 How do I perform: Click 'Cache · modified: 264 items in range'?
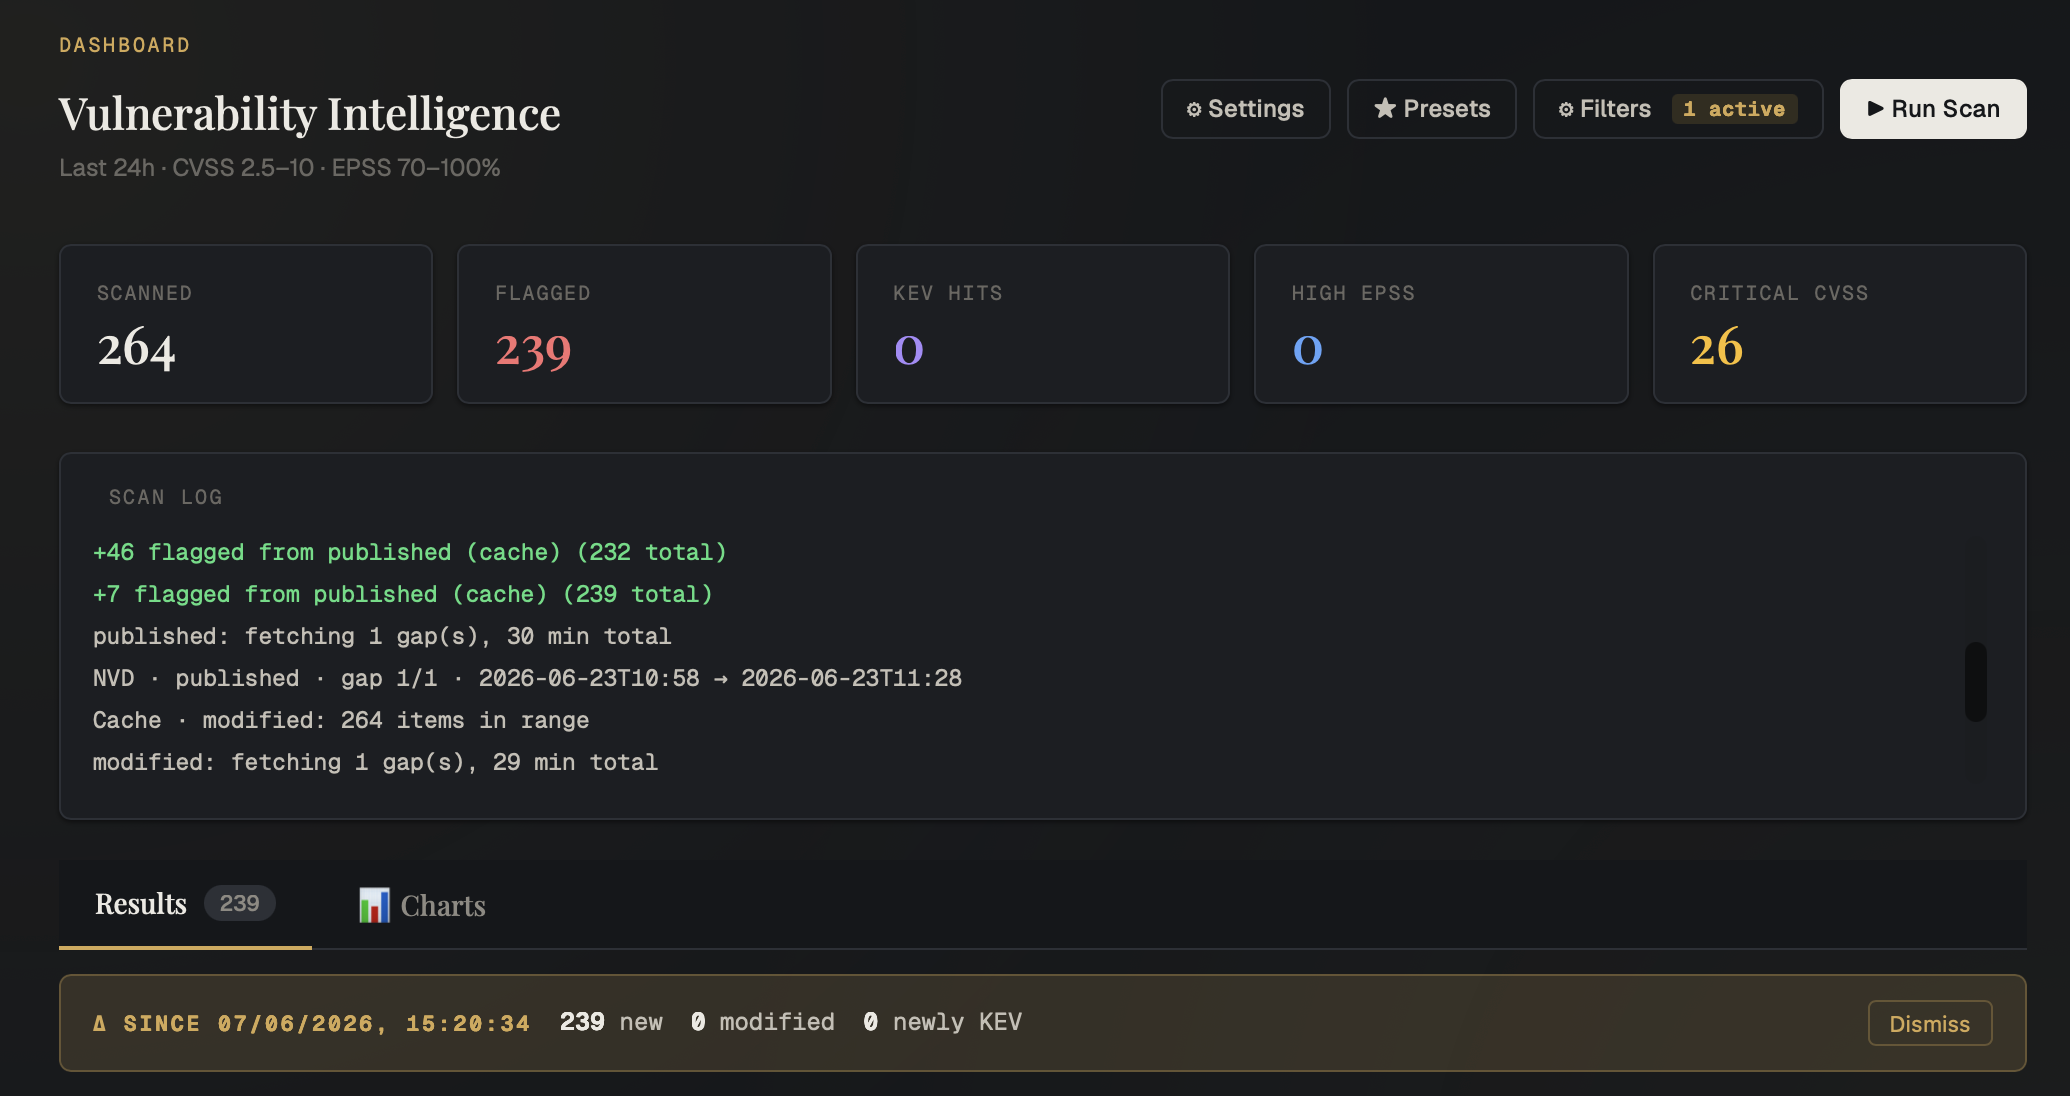coord(341,720)
